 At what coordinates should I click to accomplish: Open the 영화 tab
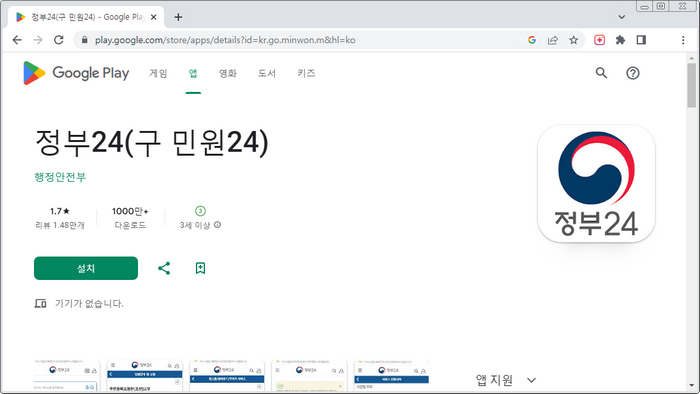click(x=228, y=73)
